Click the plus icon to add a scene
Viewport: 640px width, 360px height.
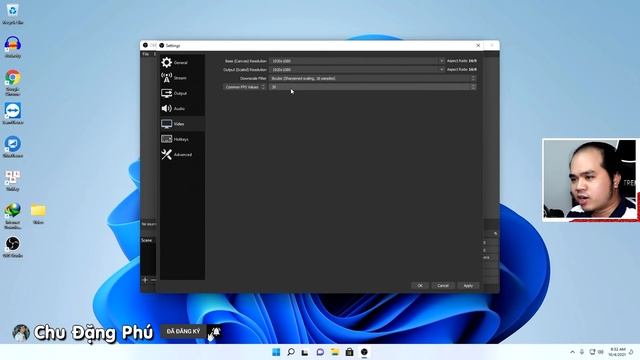(145, 280)
